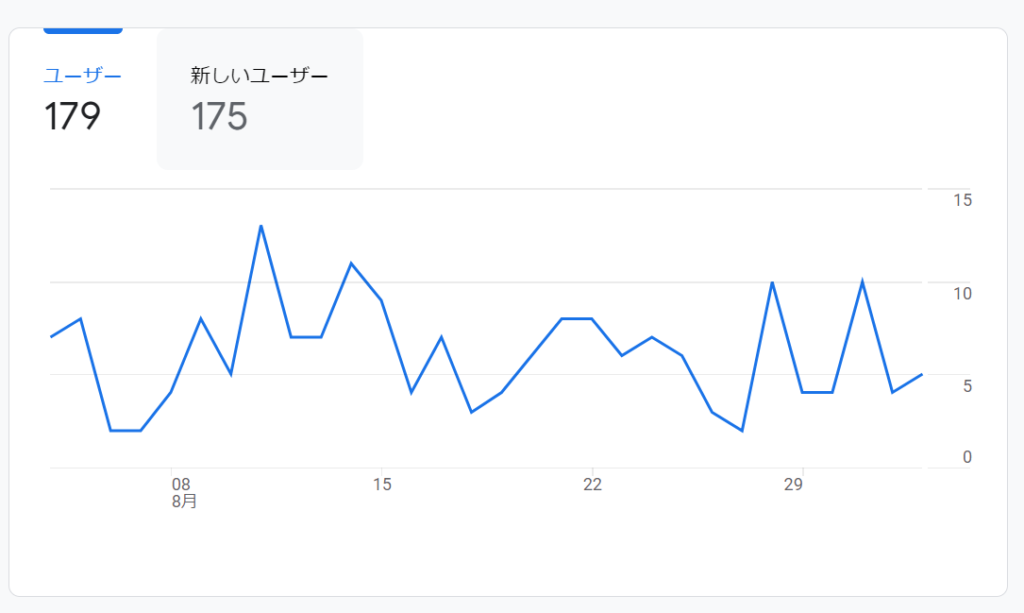
Task: Click the 08 date label on the x-axis
Action: [181, 485]
